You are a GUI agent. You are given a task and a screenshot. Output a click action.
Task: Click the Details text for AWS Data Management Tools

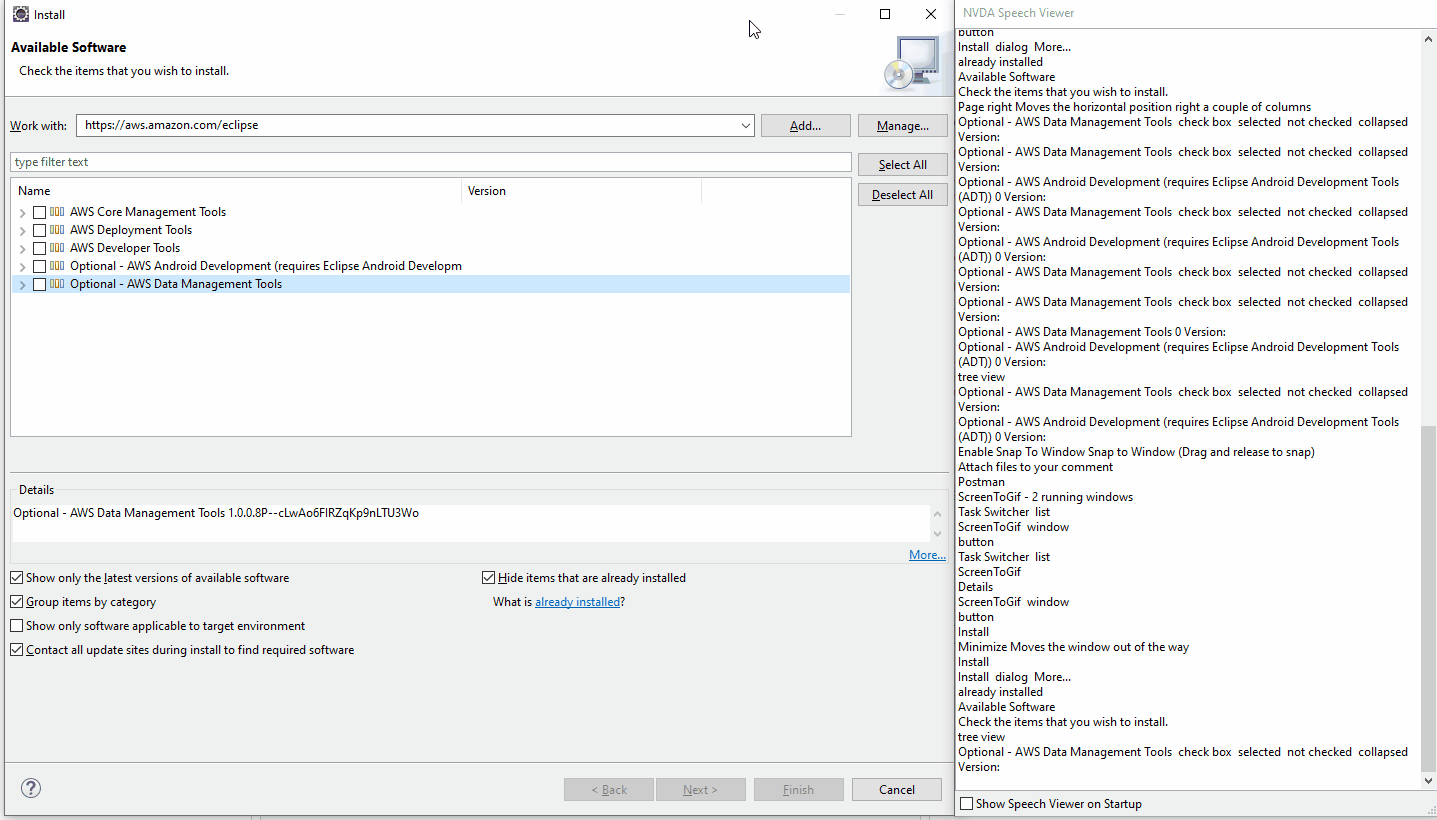click(216, 513)
